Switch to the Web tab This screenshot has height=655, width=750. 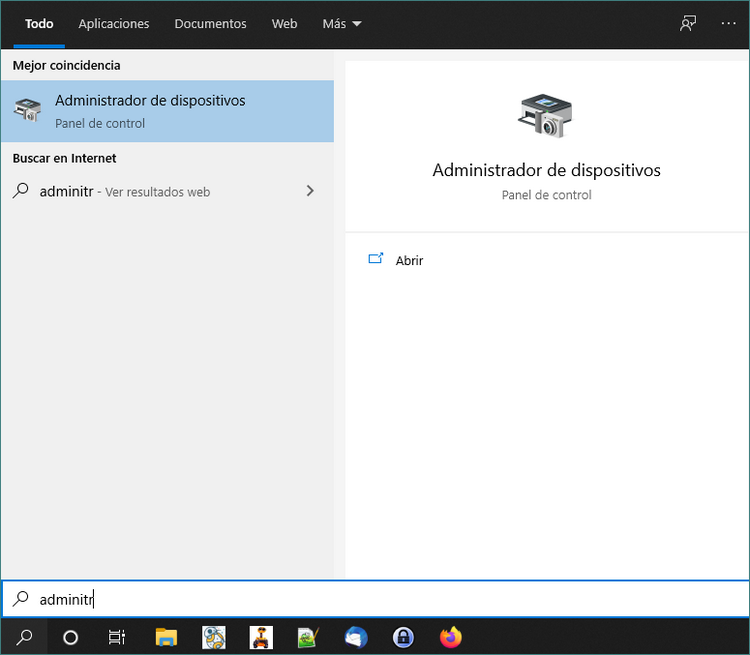(284, 23)
